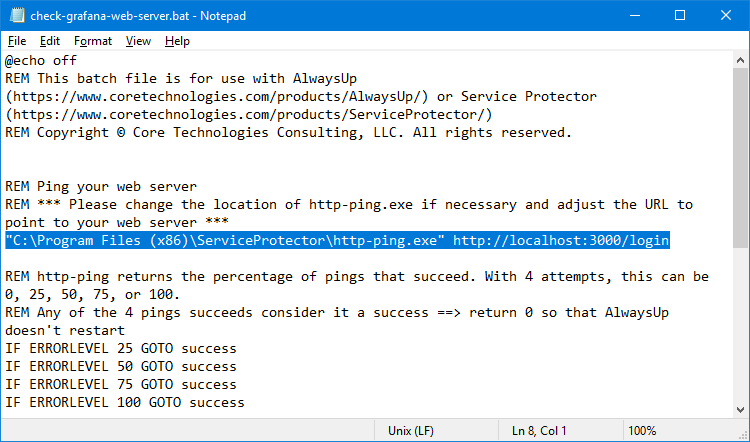Click the scroll down arrow
This screenshot has width=750, height=442.
(x=740, y=409)
